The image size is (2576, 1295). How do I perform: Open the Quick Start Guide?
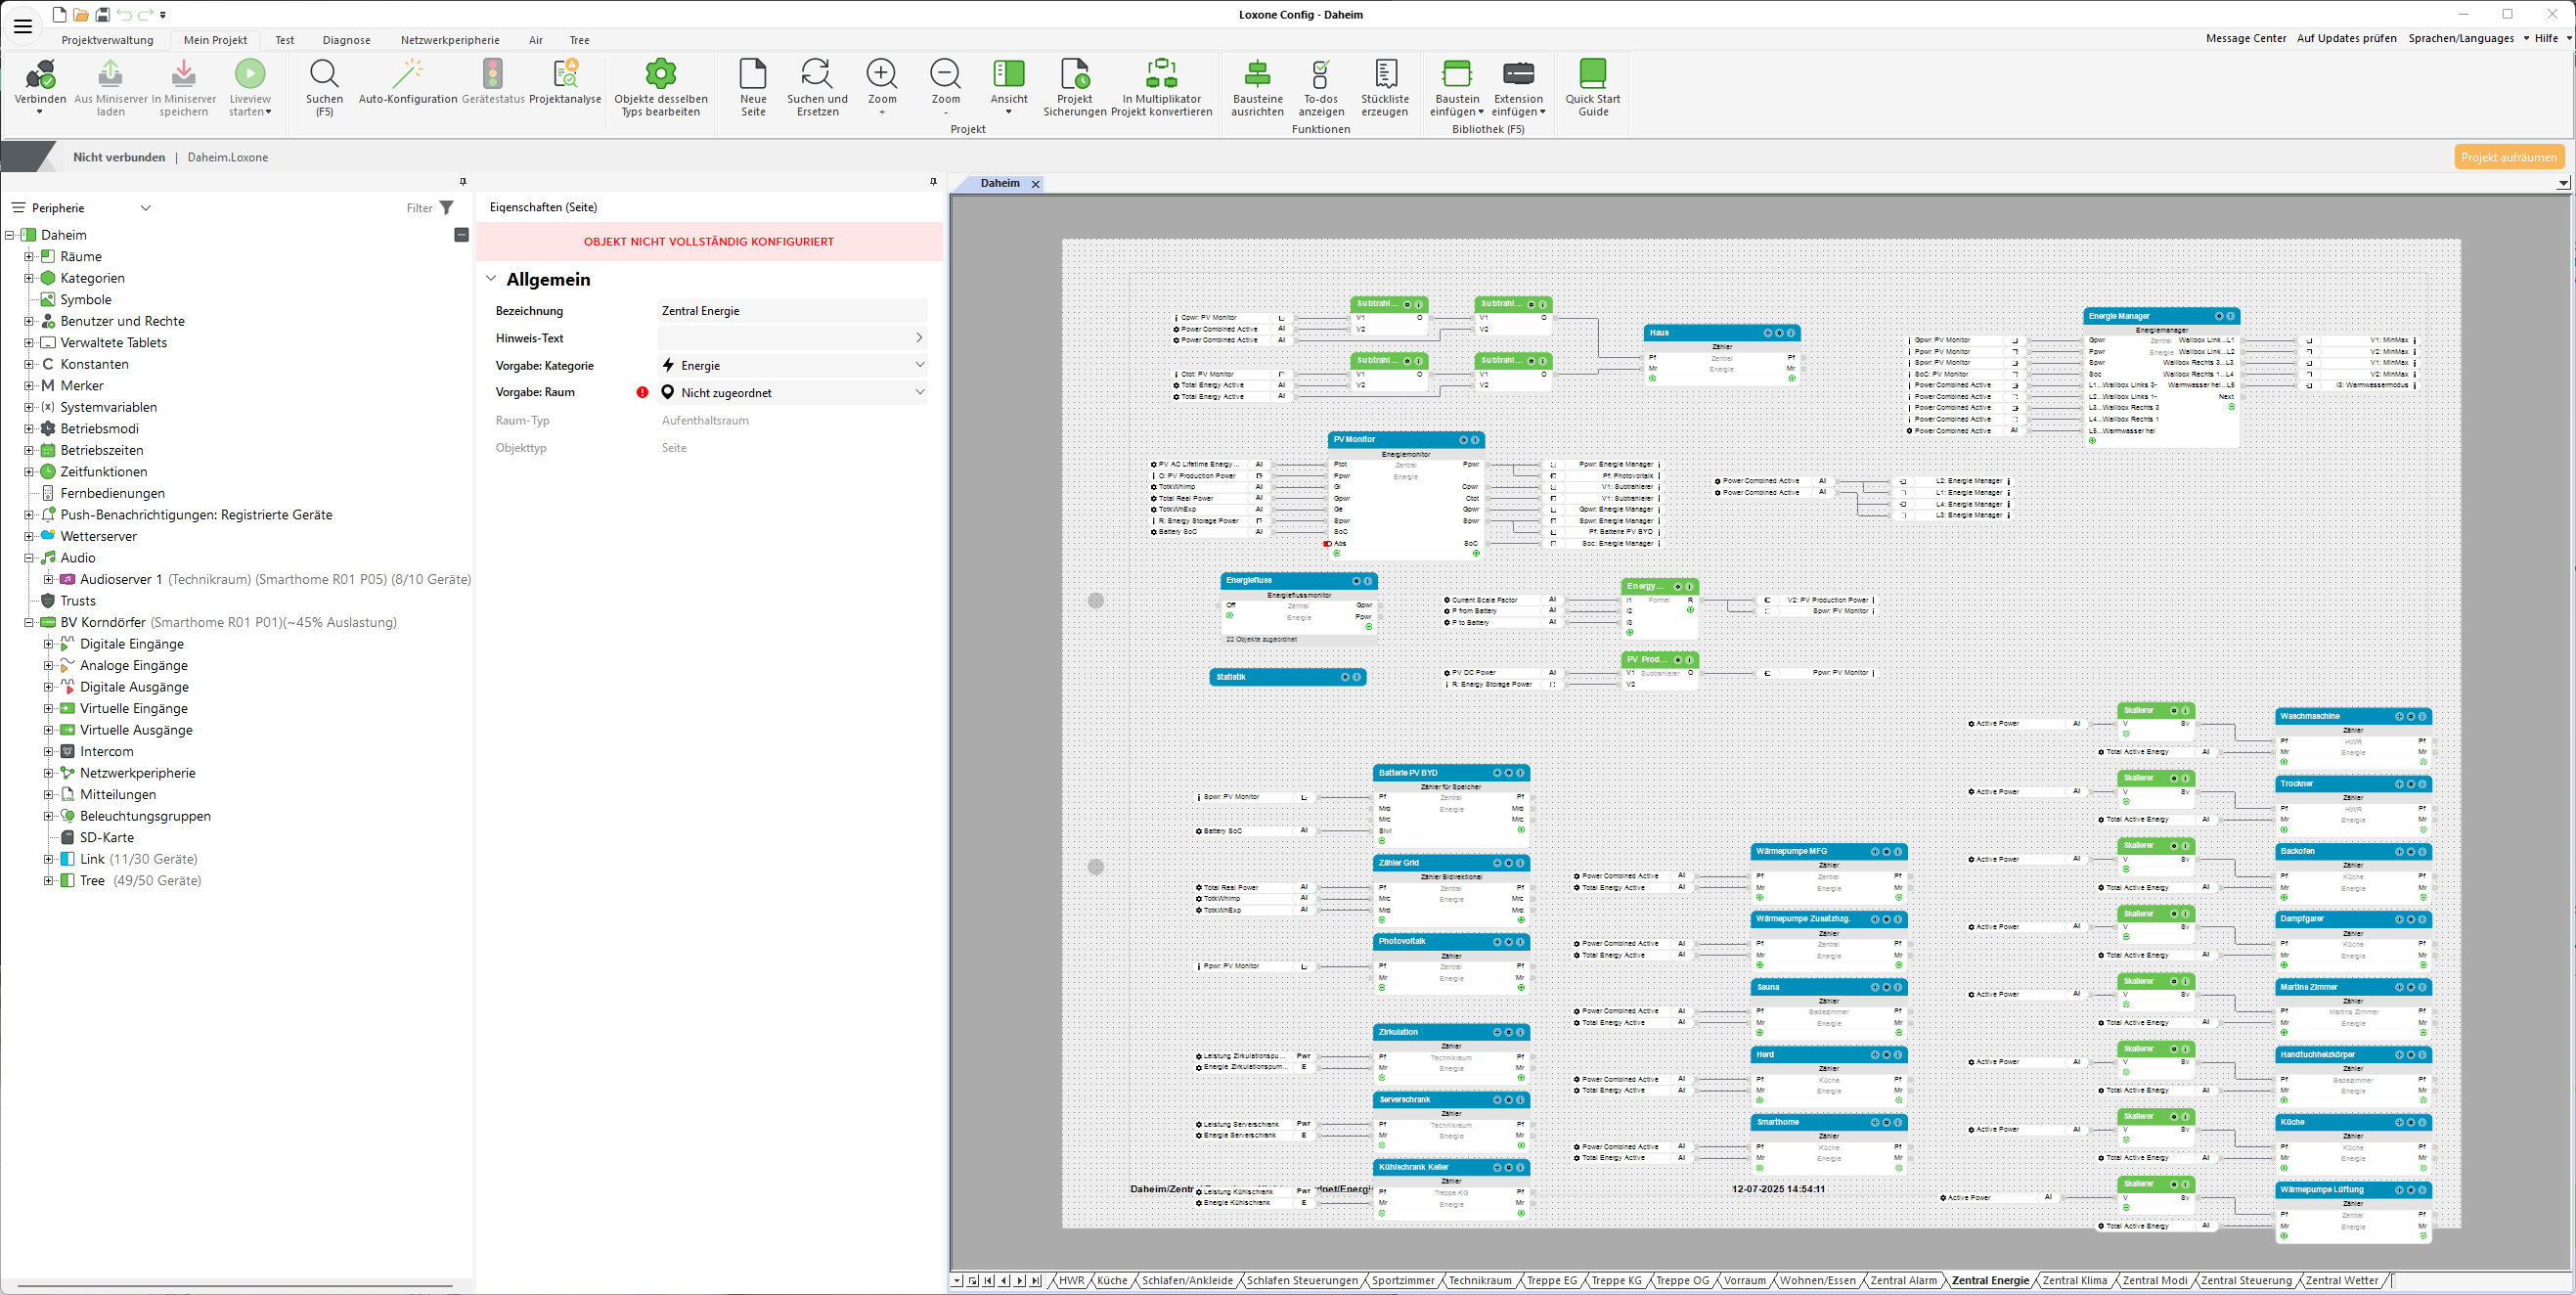pyautogui.click(x=1592, y=76)
